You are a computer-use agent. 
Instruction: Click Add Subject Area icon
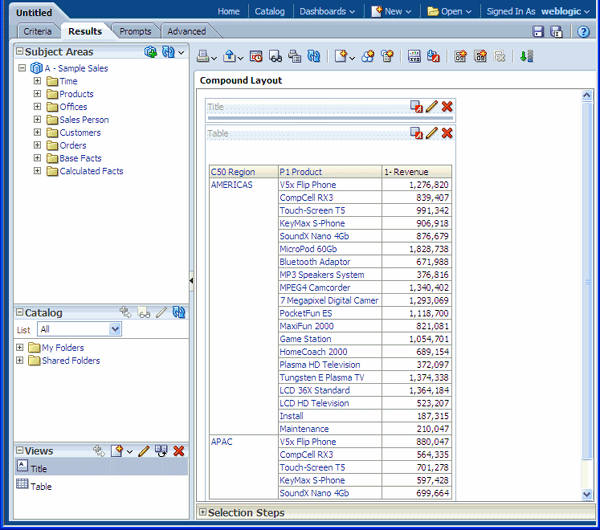click(150, 51)
